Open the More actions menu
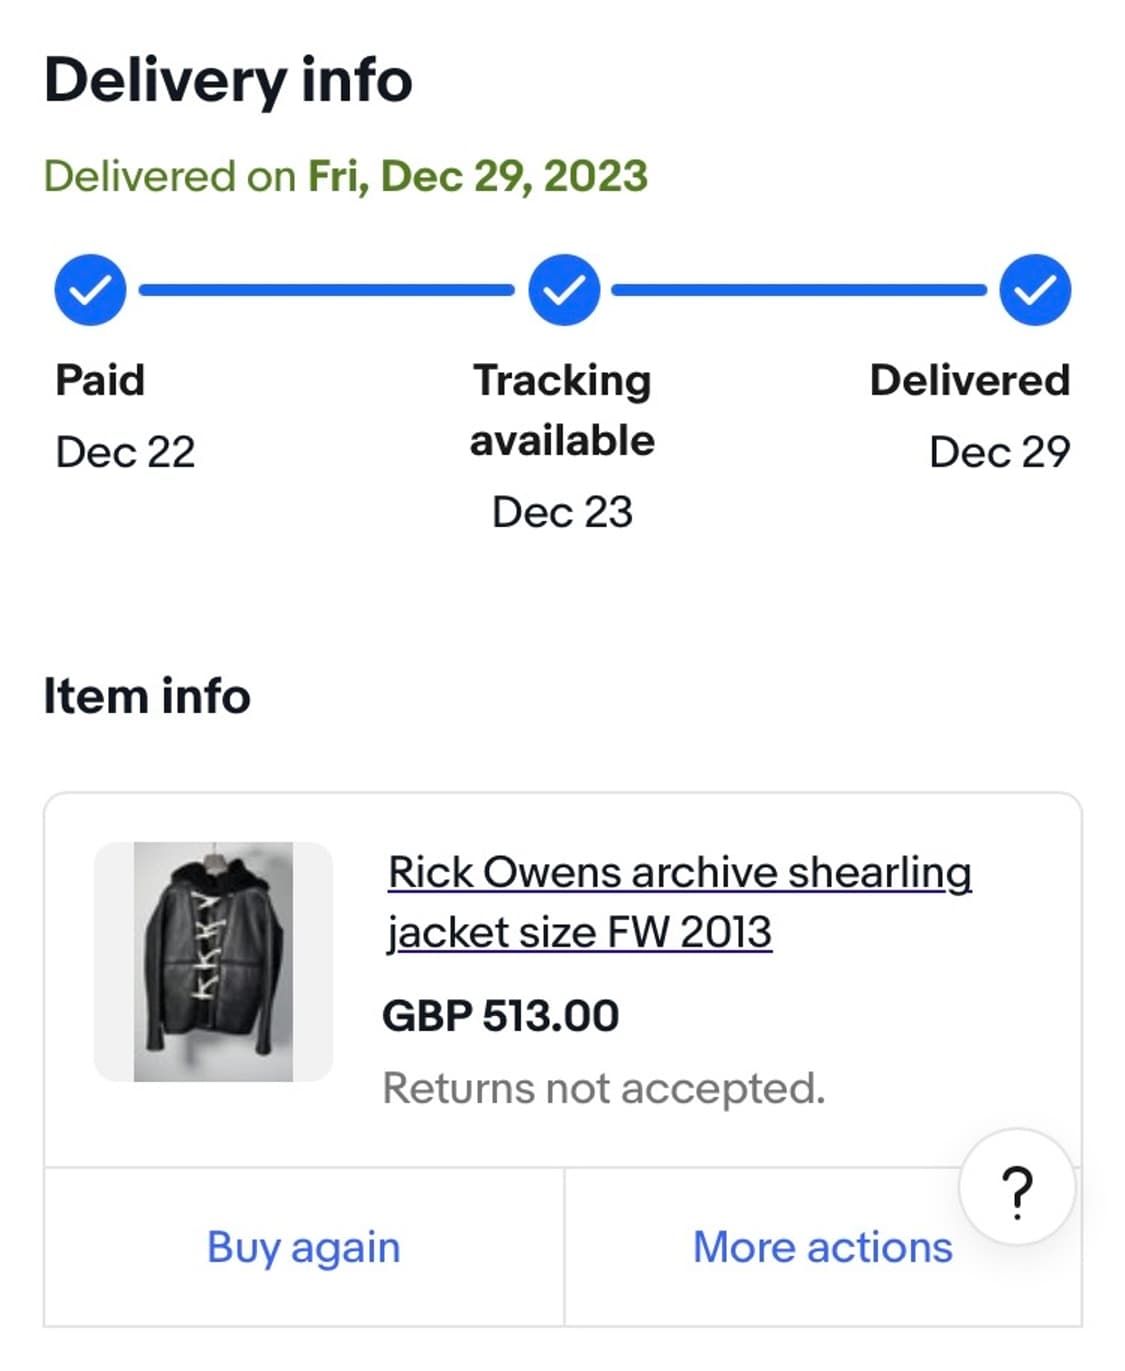Screen dimensions: 1125x1371 coord(822,1247)
